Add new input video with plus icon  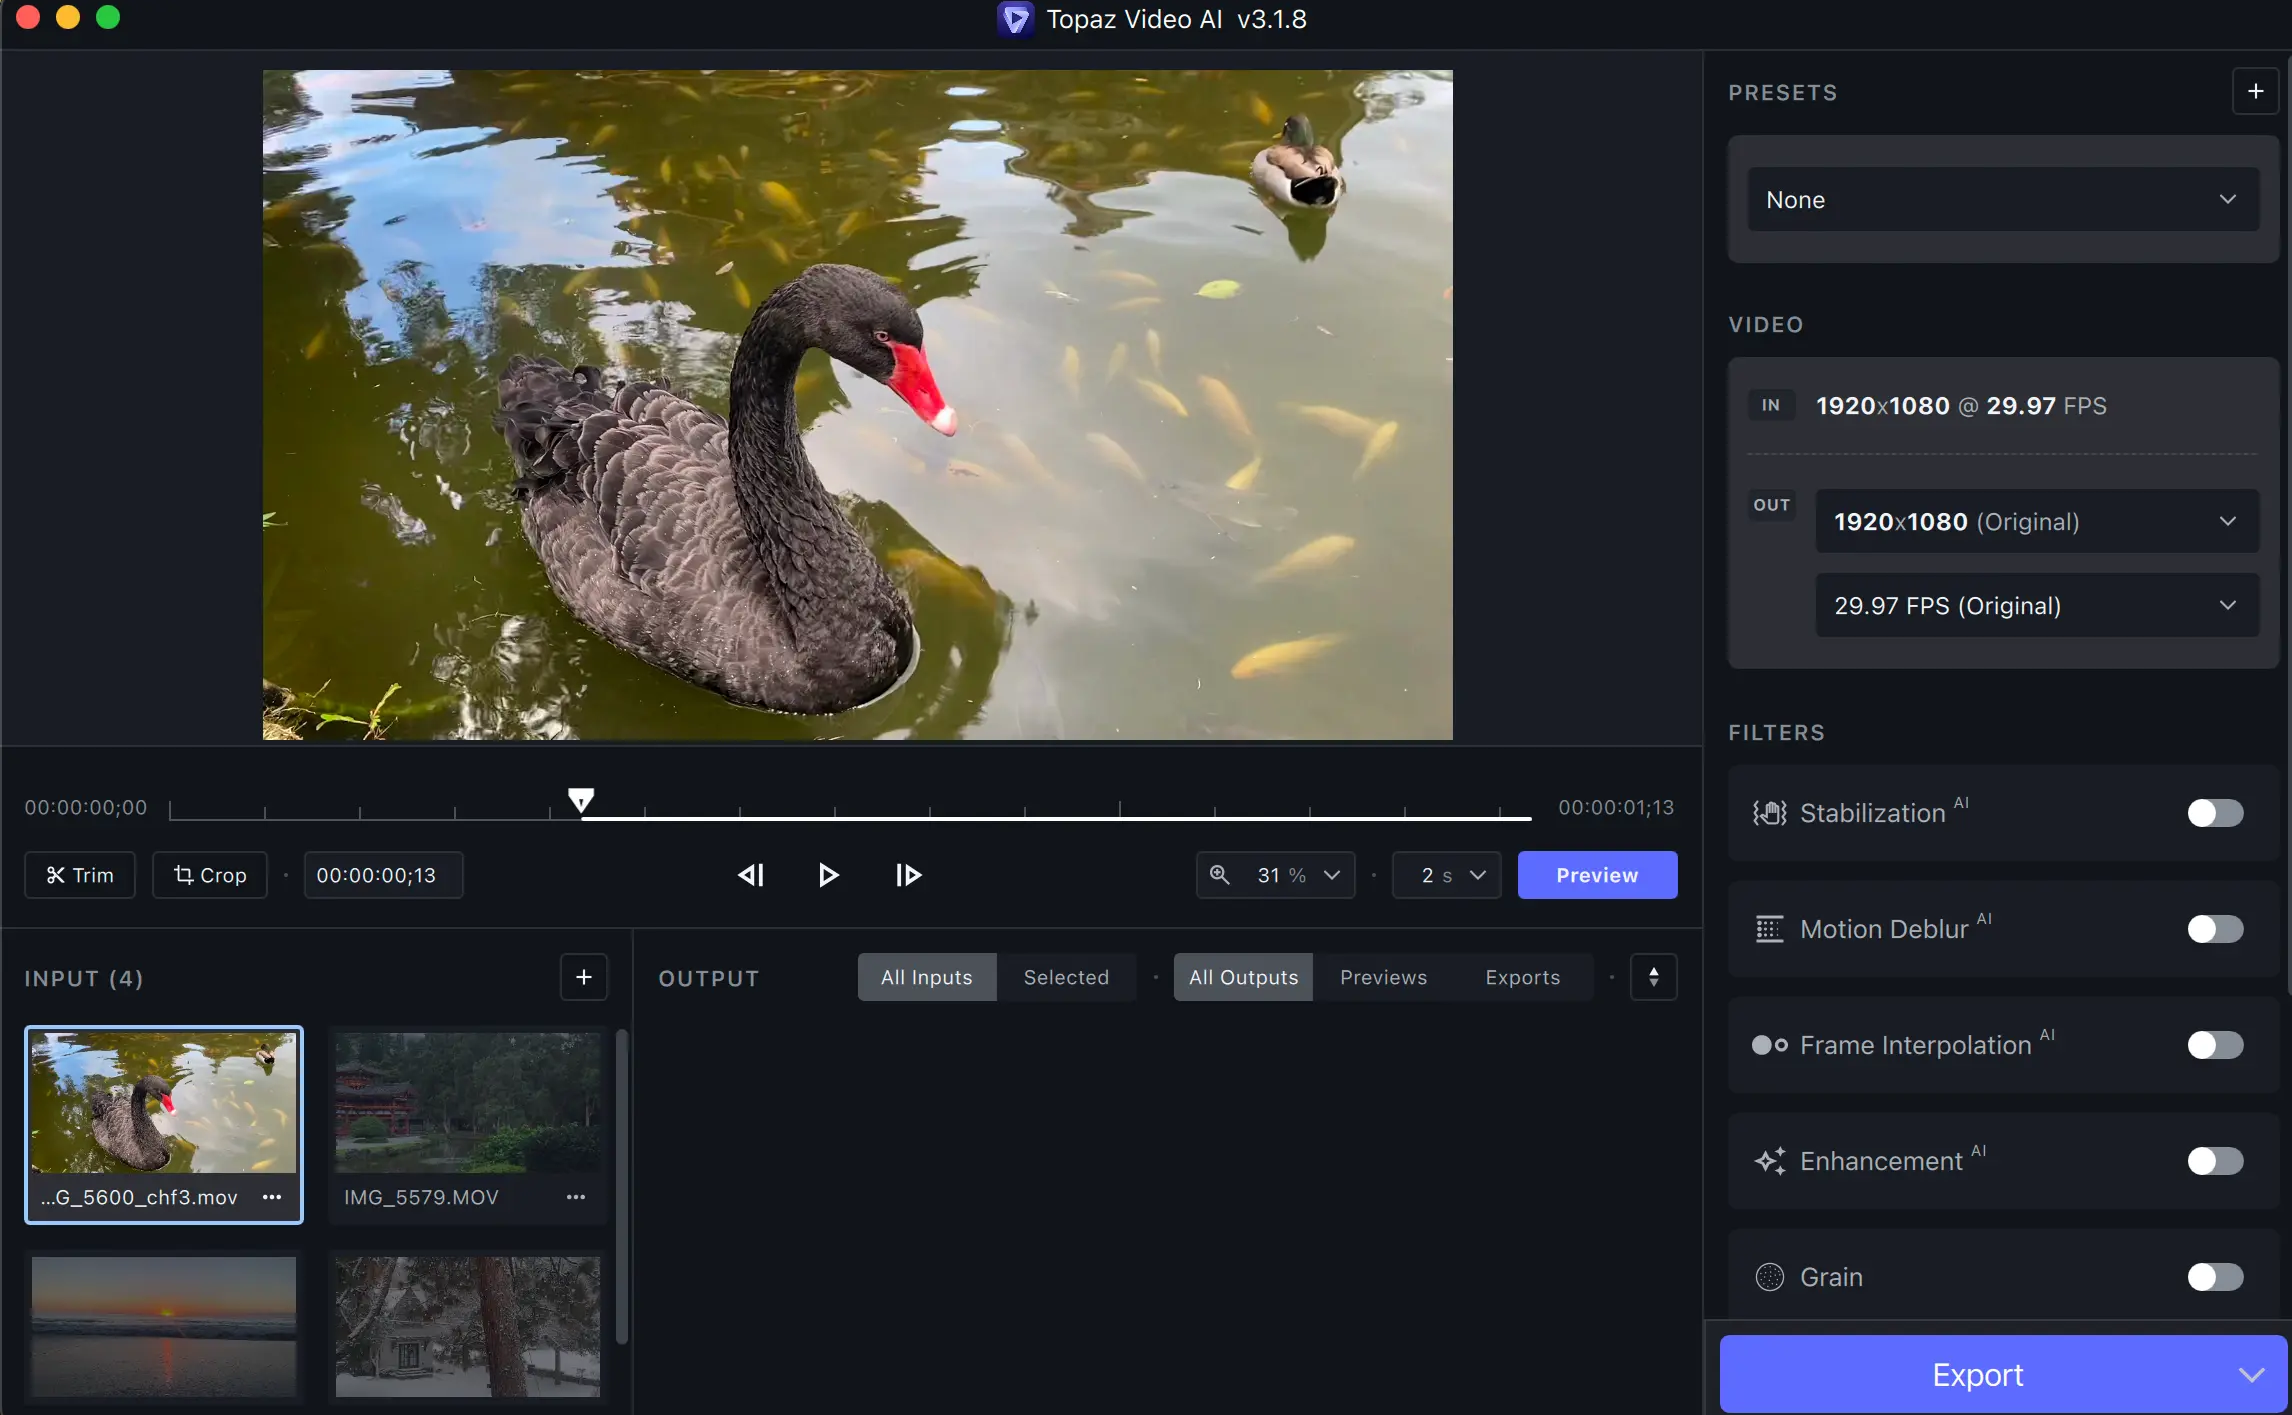coord(584,977)
